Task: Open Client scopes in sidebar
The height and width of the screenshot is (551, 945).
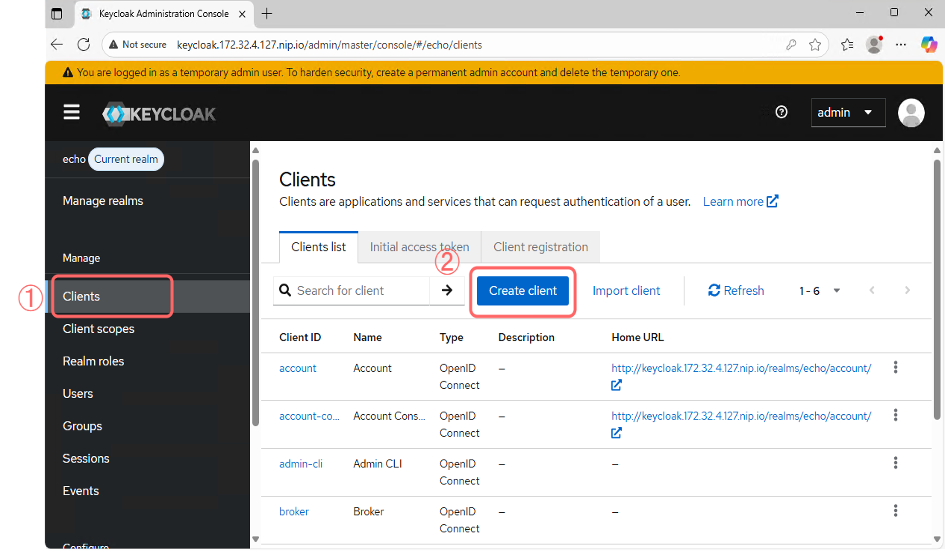Action: [98, 329]
